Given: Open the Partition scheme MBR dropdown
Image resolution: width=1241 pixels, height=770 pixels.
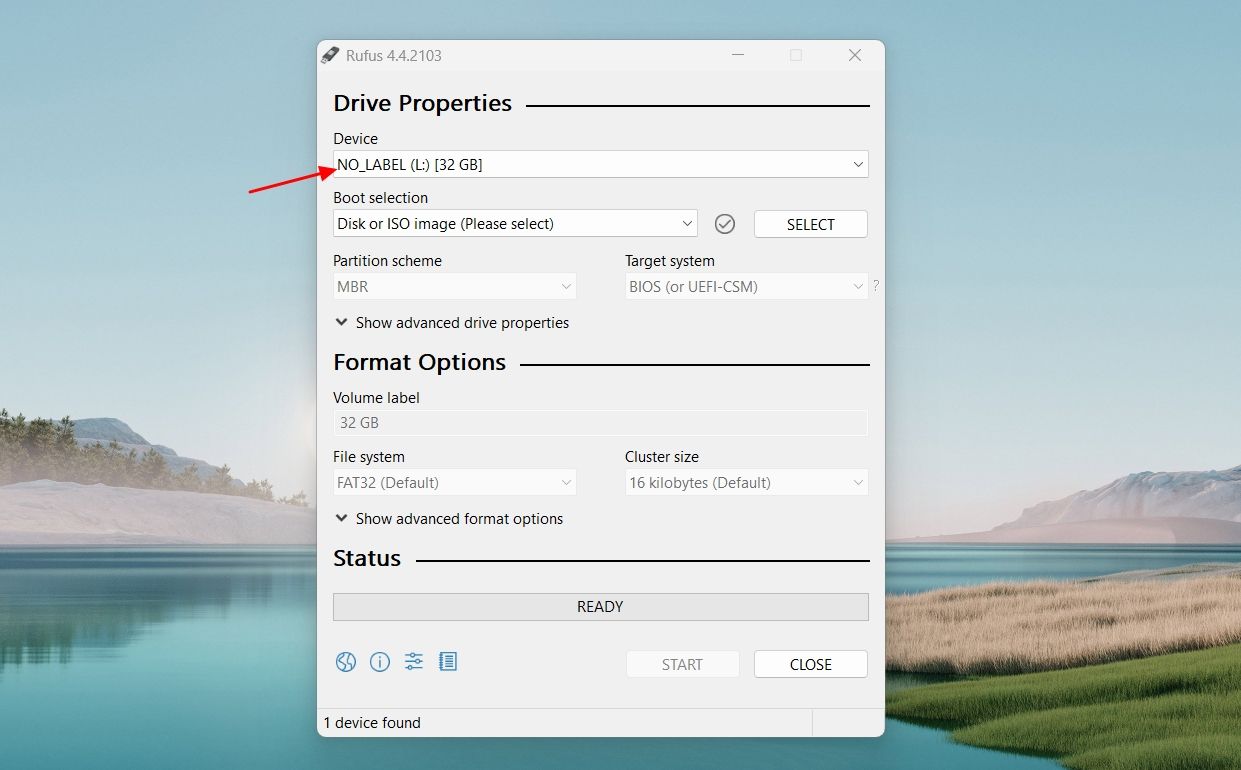Looking at the screenshot, I should 455,287.
